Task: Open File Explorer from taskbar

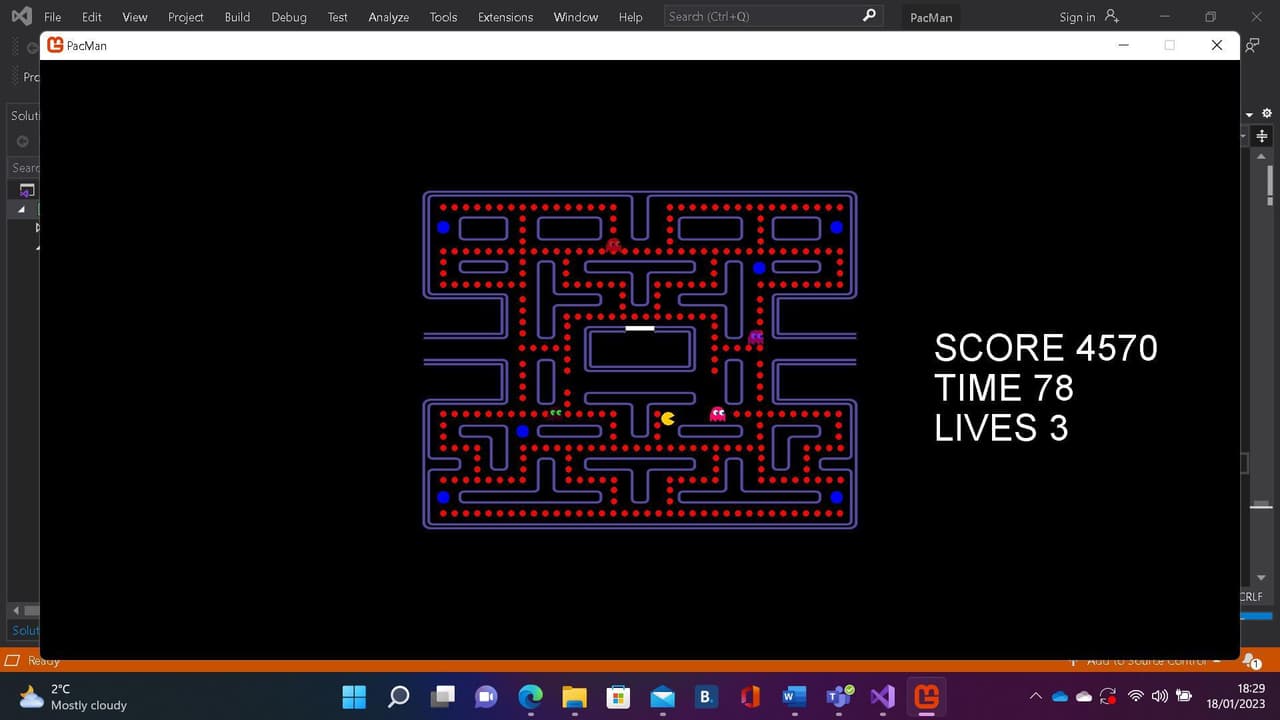Action: point(574,696)
